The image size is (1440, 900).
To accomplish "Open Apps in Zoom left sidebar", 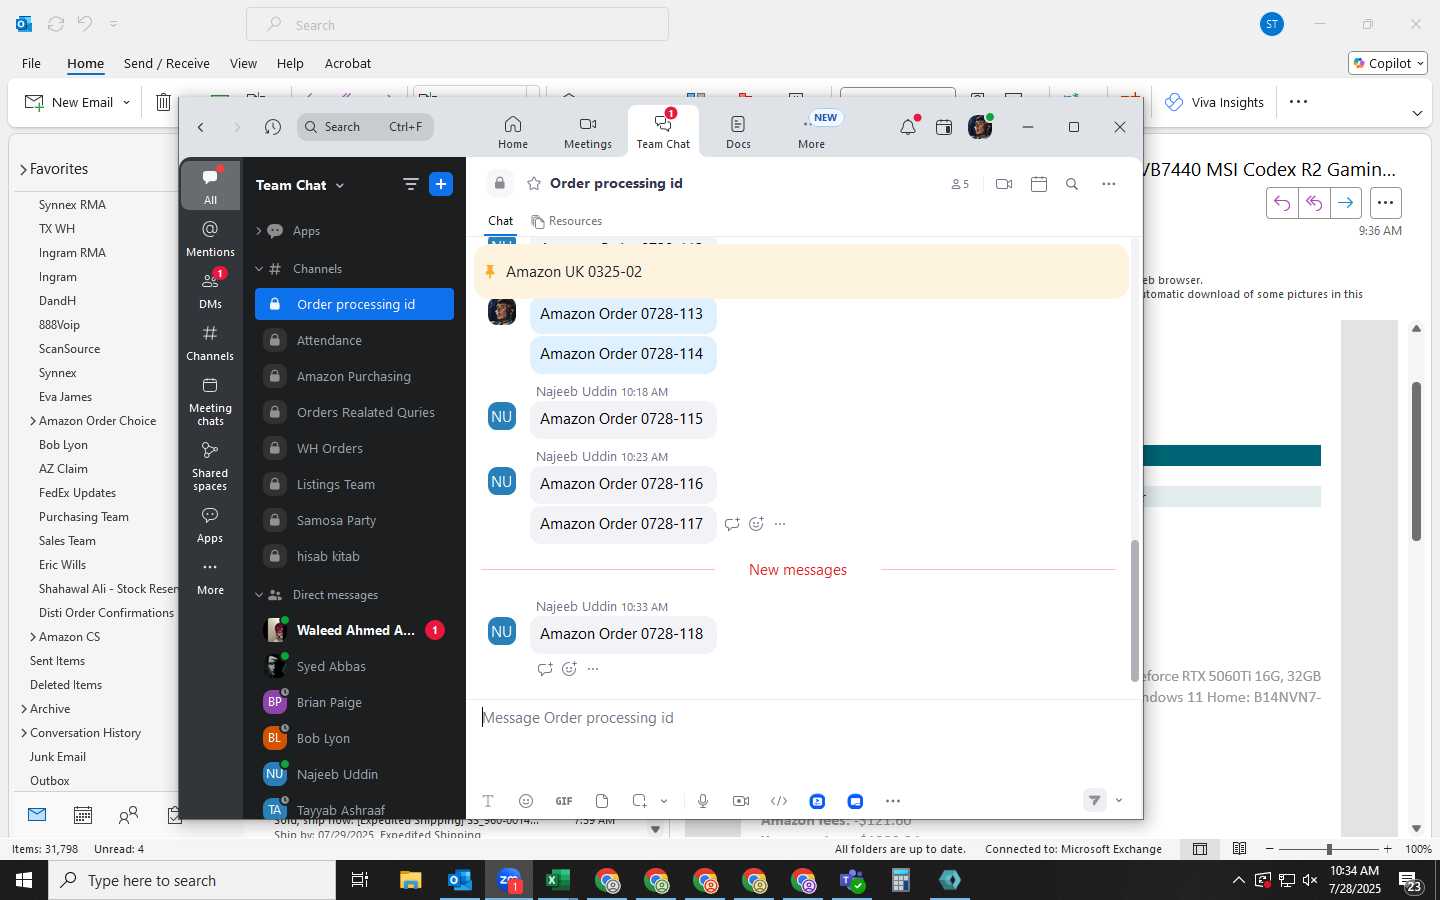I will (x=210, y=524).
